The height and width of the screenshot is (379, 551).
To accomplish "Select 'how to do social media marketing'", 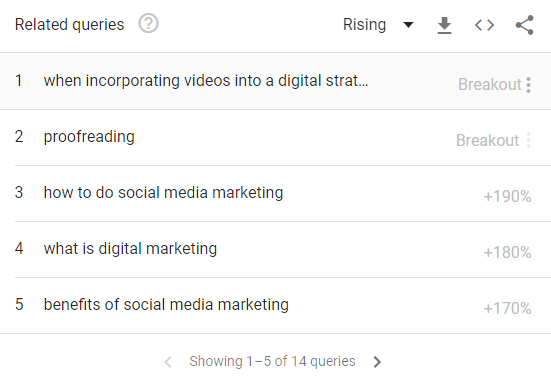I will click(163, 192).
